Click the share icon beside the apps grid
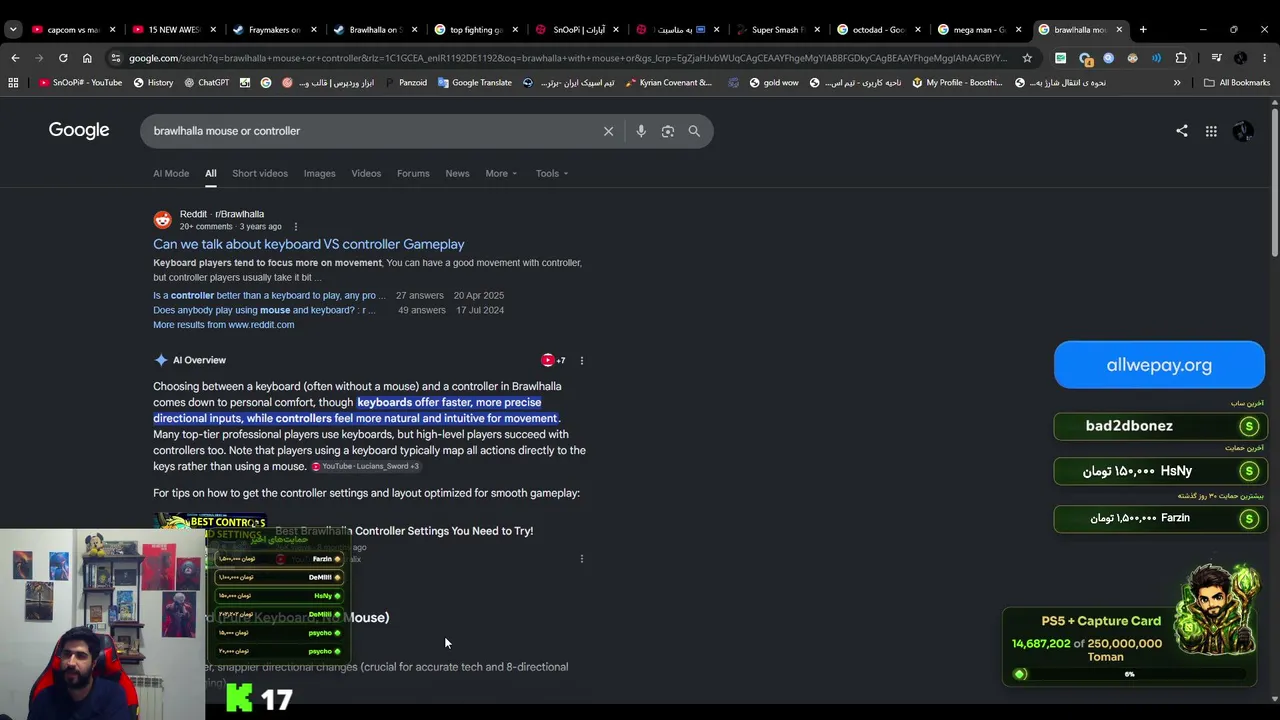This screenshot has height=720, width=1280. click(x=1182, y=131)
